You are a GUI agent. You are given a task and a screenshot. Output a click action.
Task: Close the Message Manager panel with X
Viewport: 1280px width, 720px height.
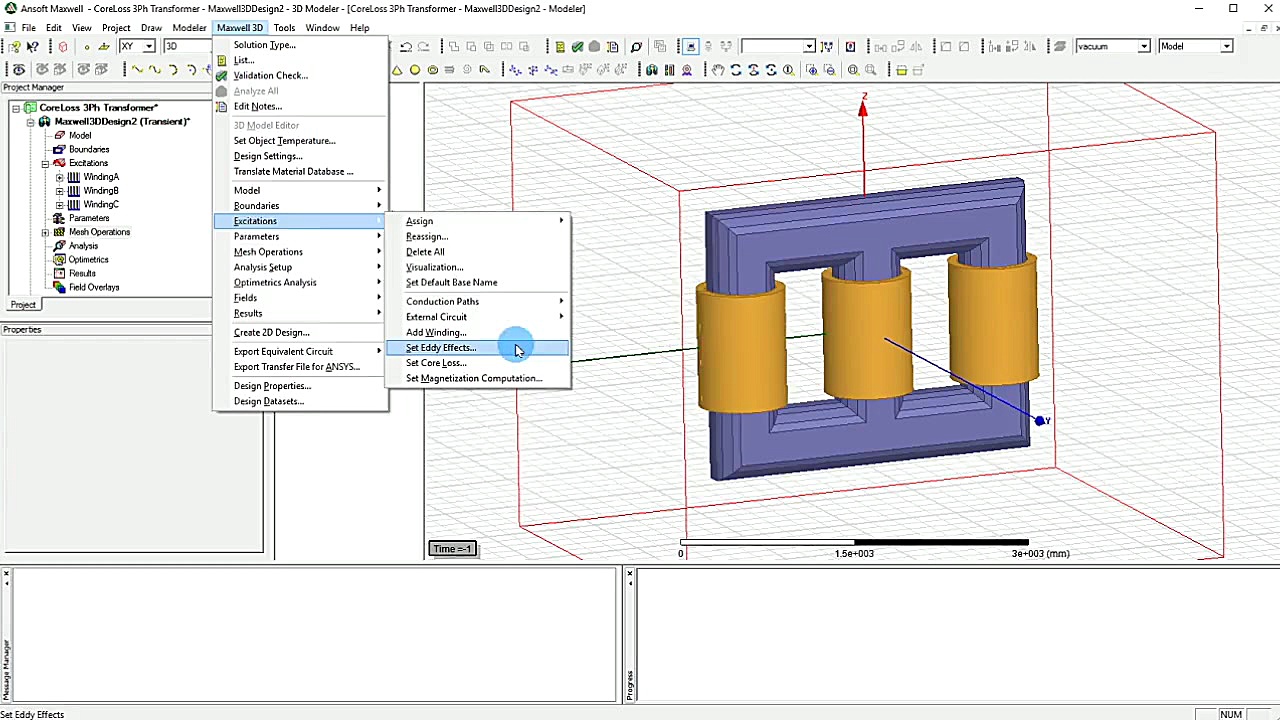pyautogui.click(x=7, y=574)
